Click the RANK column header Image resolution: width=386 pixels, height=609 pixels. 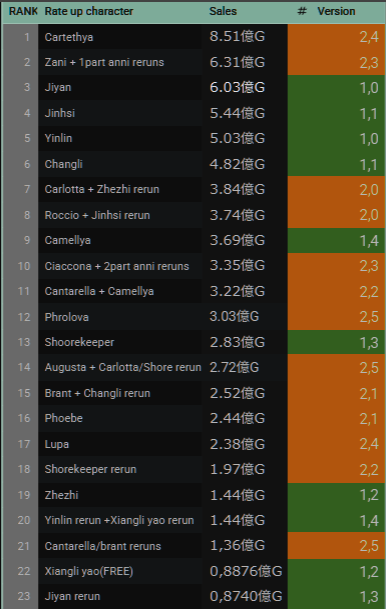[23, 11]
